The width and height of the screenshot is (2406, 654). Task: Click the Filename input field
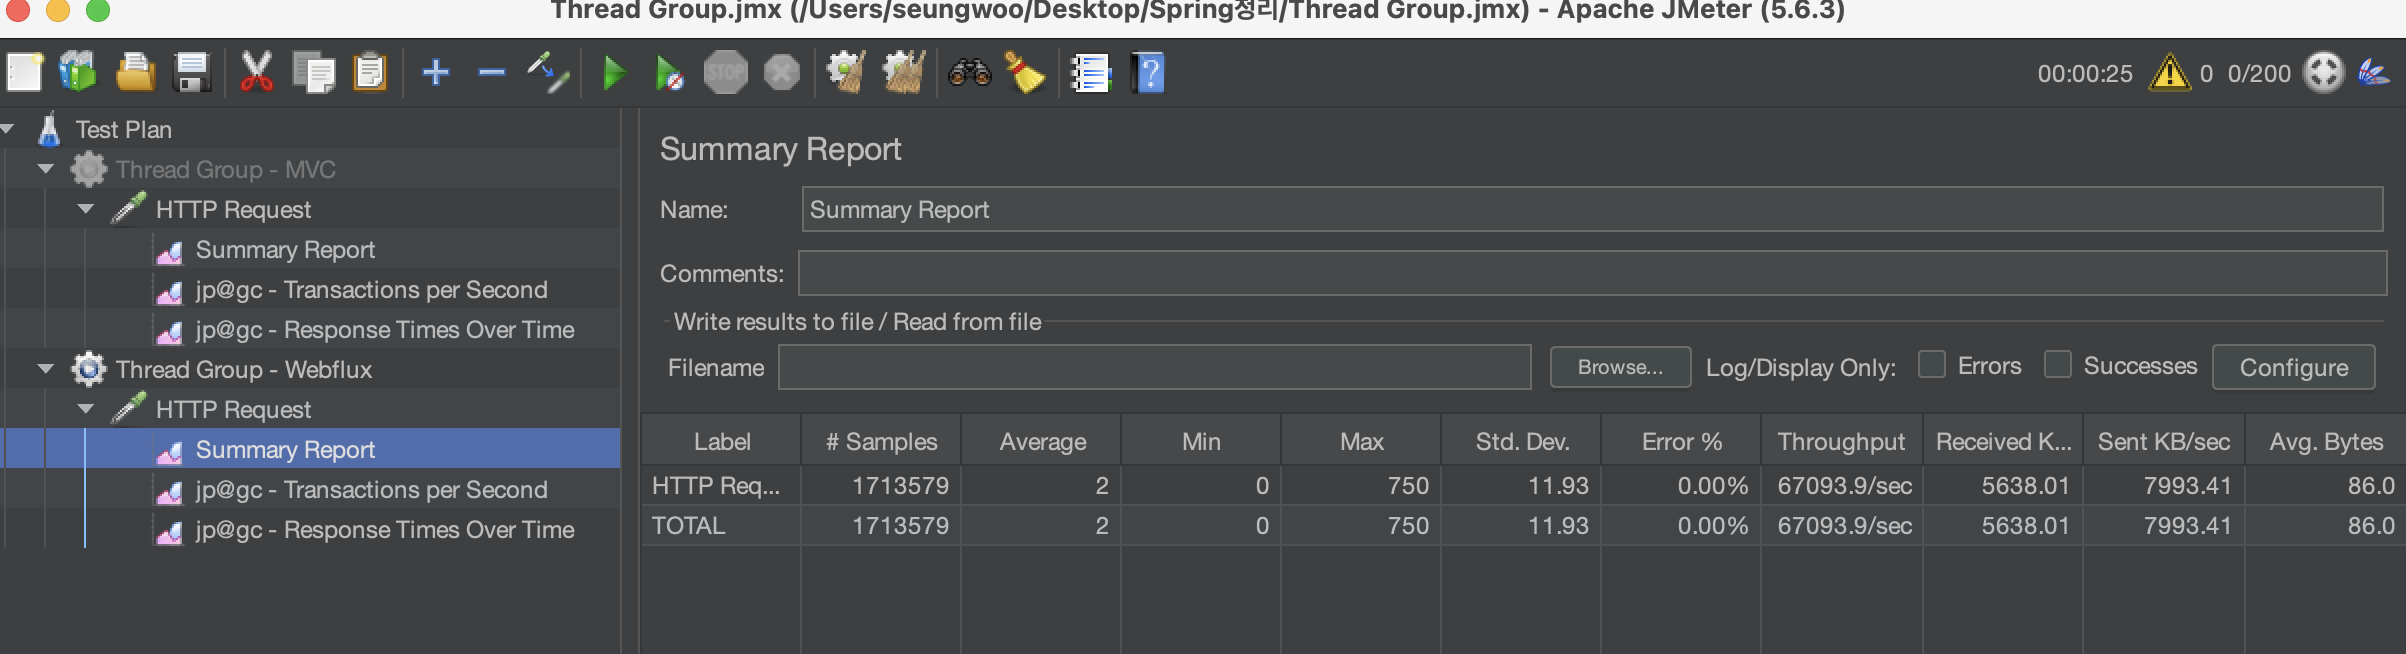(1155, 367)
